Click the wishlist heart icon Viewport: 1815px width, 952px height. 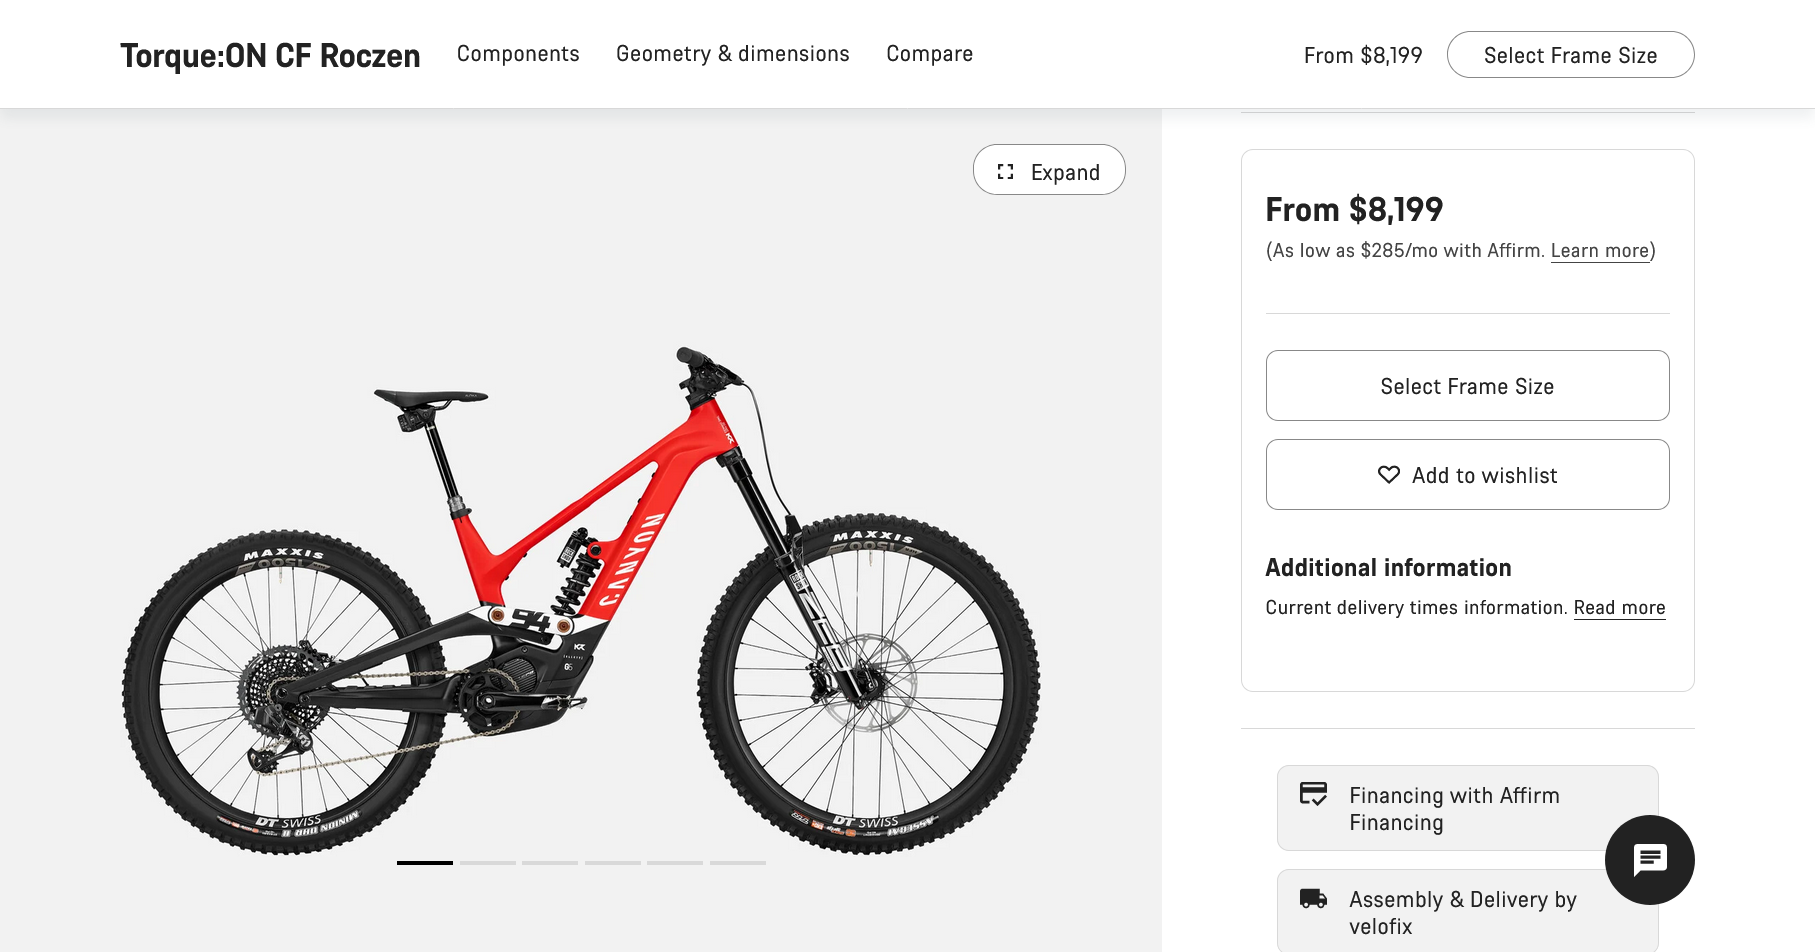click(1389, 475)
